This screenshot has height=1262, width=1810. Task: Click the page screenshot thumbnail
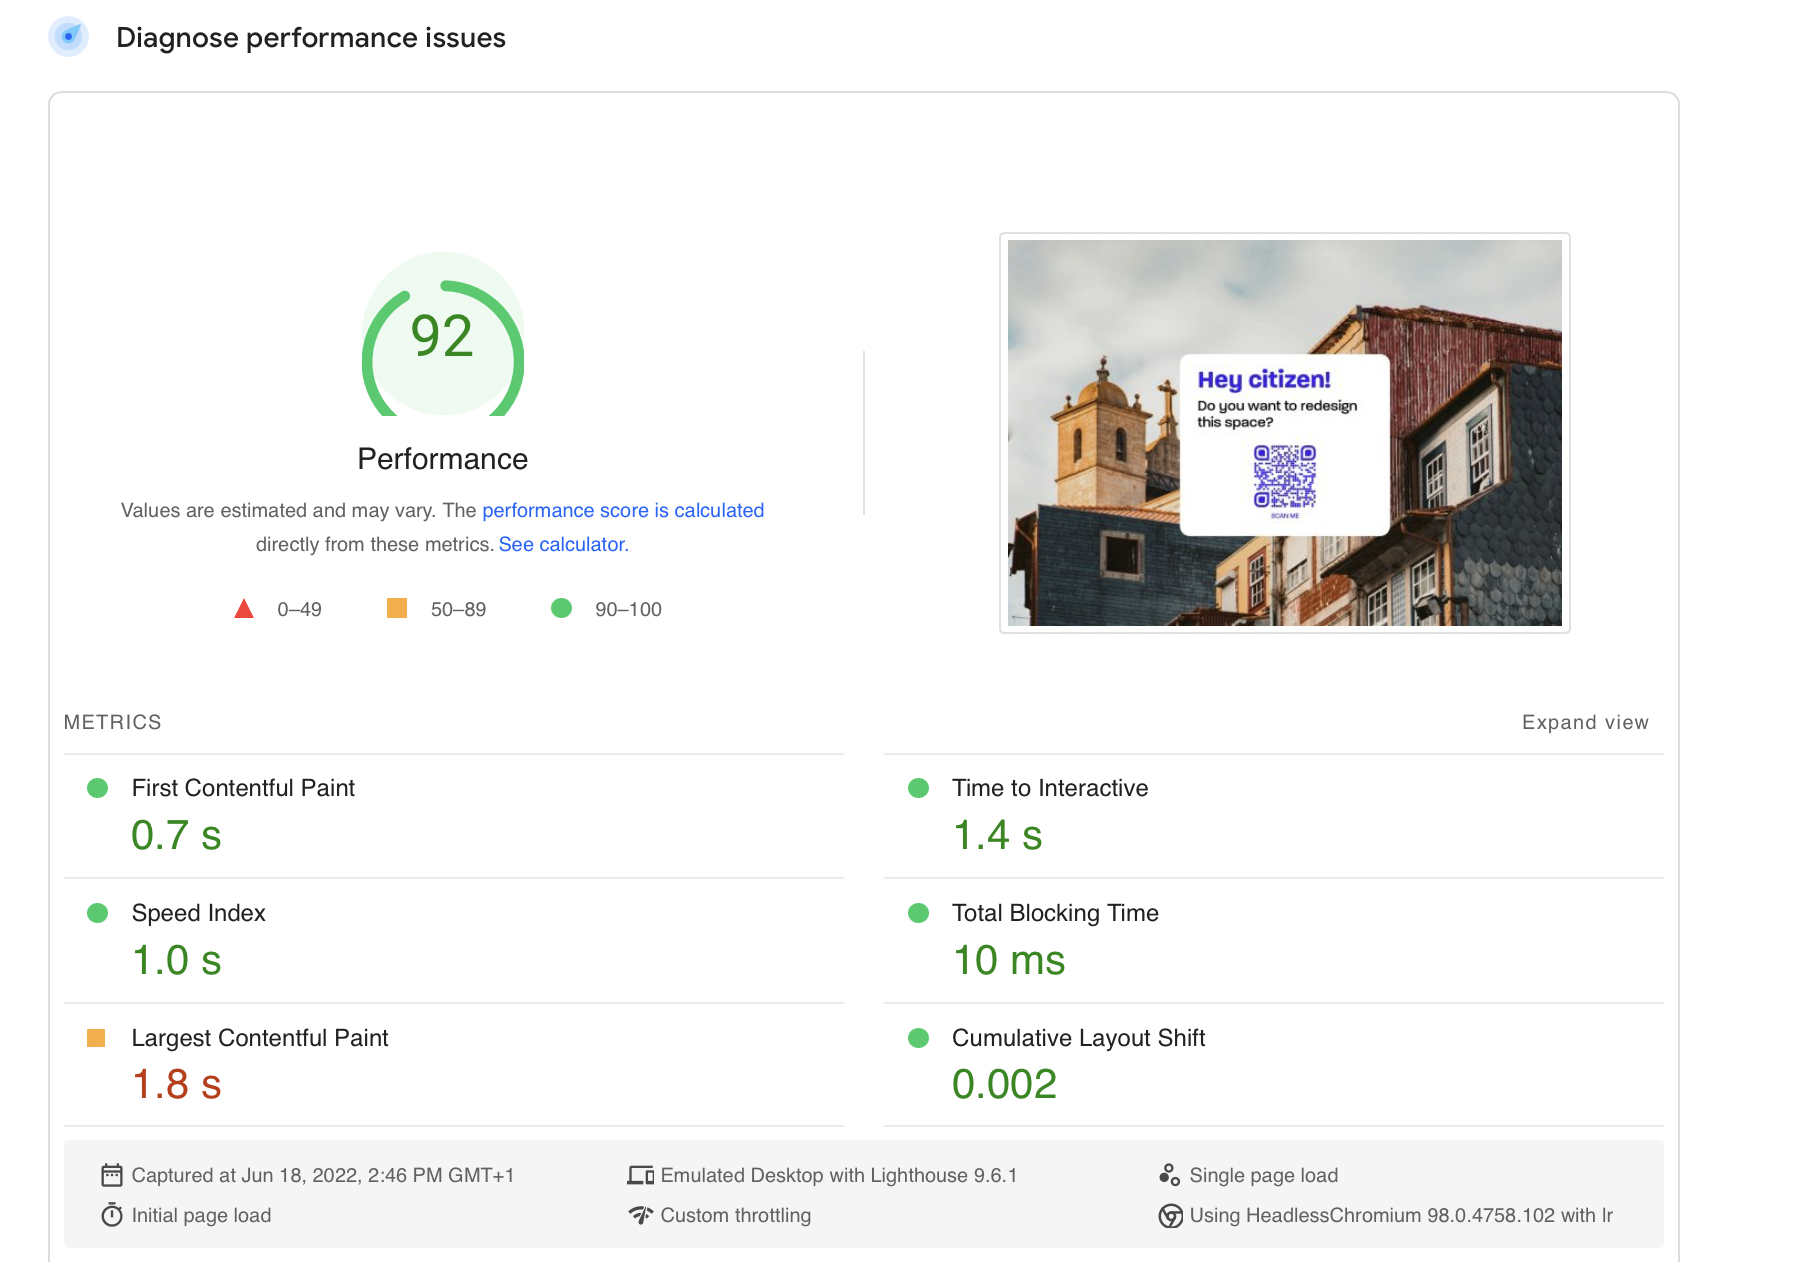click(1284, 433)
